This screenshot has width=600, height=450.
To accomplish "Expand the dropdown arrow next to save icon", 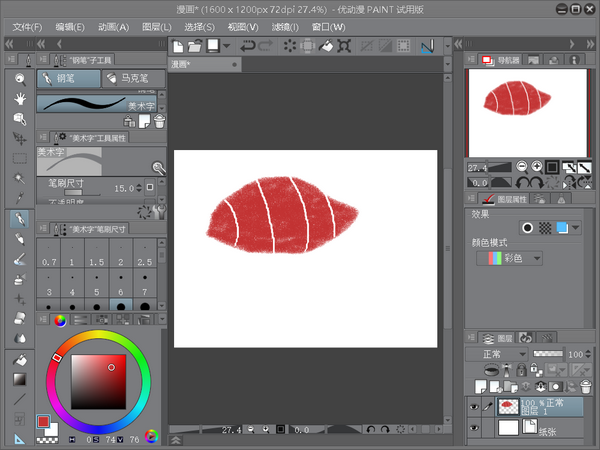I will click(227, 46).
